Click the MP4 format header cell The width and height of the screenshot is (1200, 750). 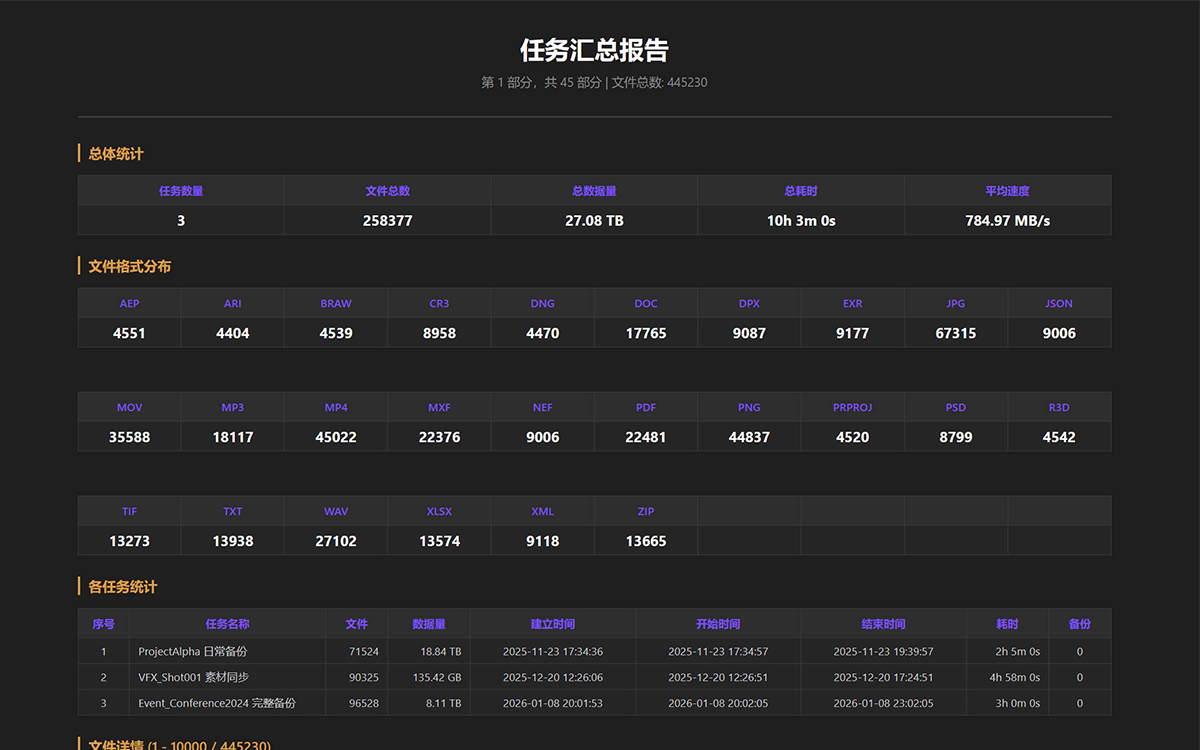tap(336, 407)
